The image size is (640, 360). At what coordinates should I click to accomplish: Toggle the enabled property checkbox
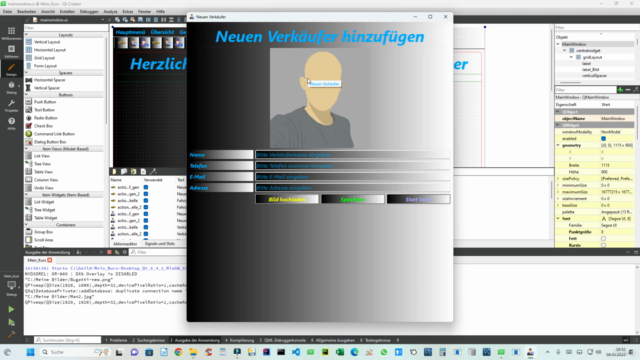(603, 138)
